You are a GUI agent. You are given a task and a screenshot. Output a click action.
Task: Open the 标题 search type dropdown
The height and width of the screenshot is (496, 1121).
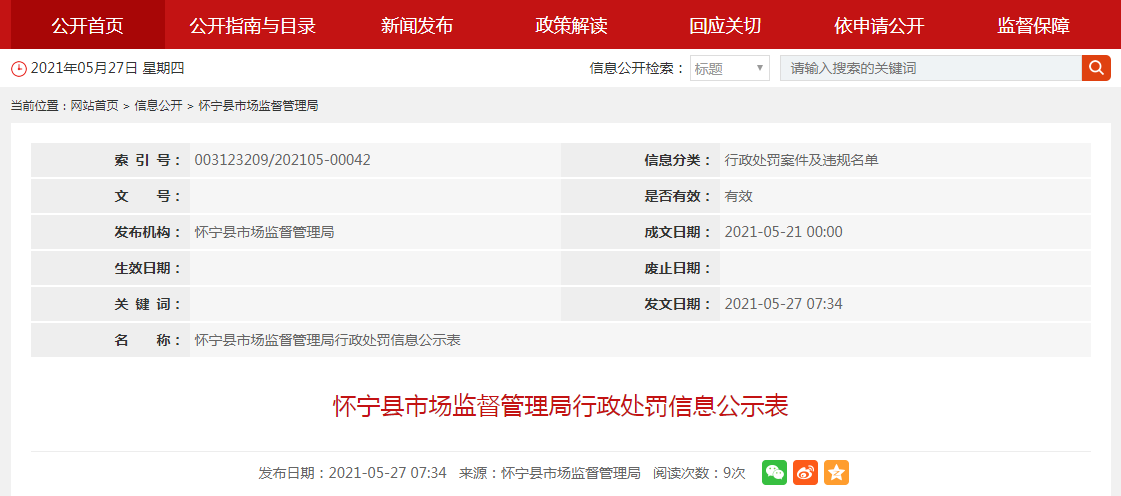729,69
